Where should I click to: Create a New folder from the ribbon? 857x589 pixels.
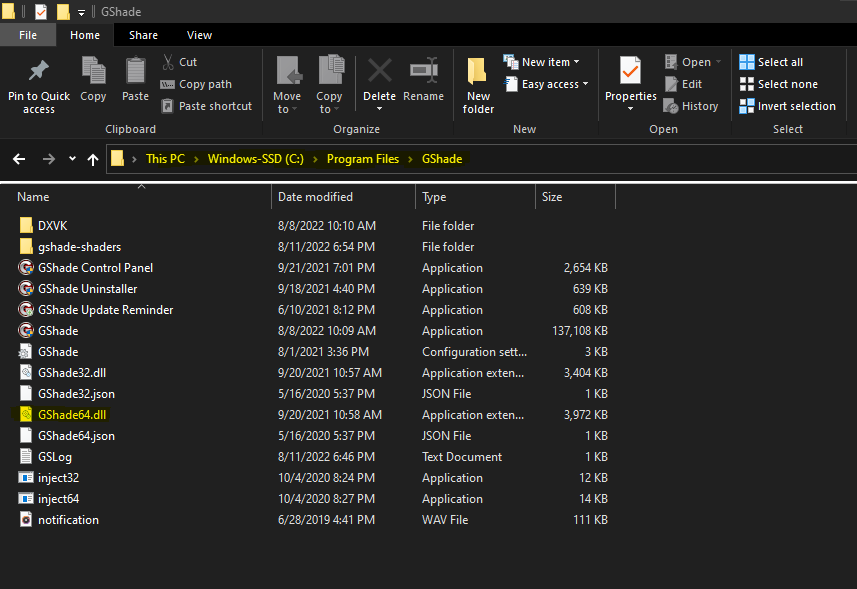coord(478,85)
